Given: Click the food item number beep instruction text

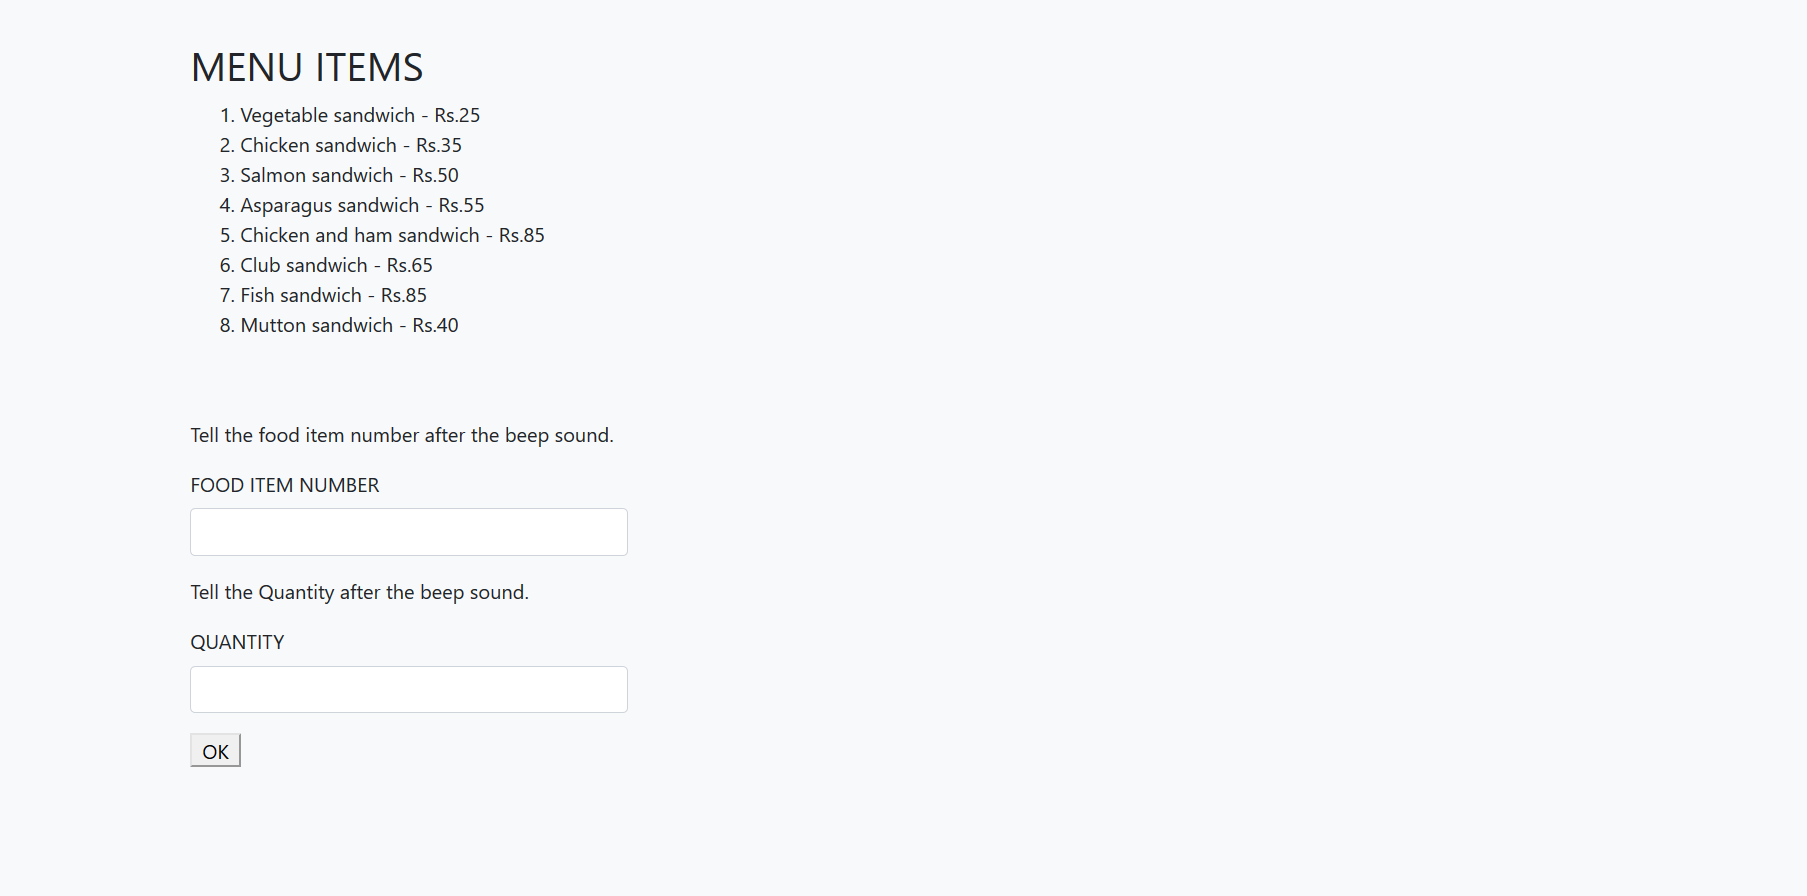Looking at the screenshot, I should [402, 436].
